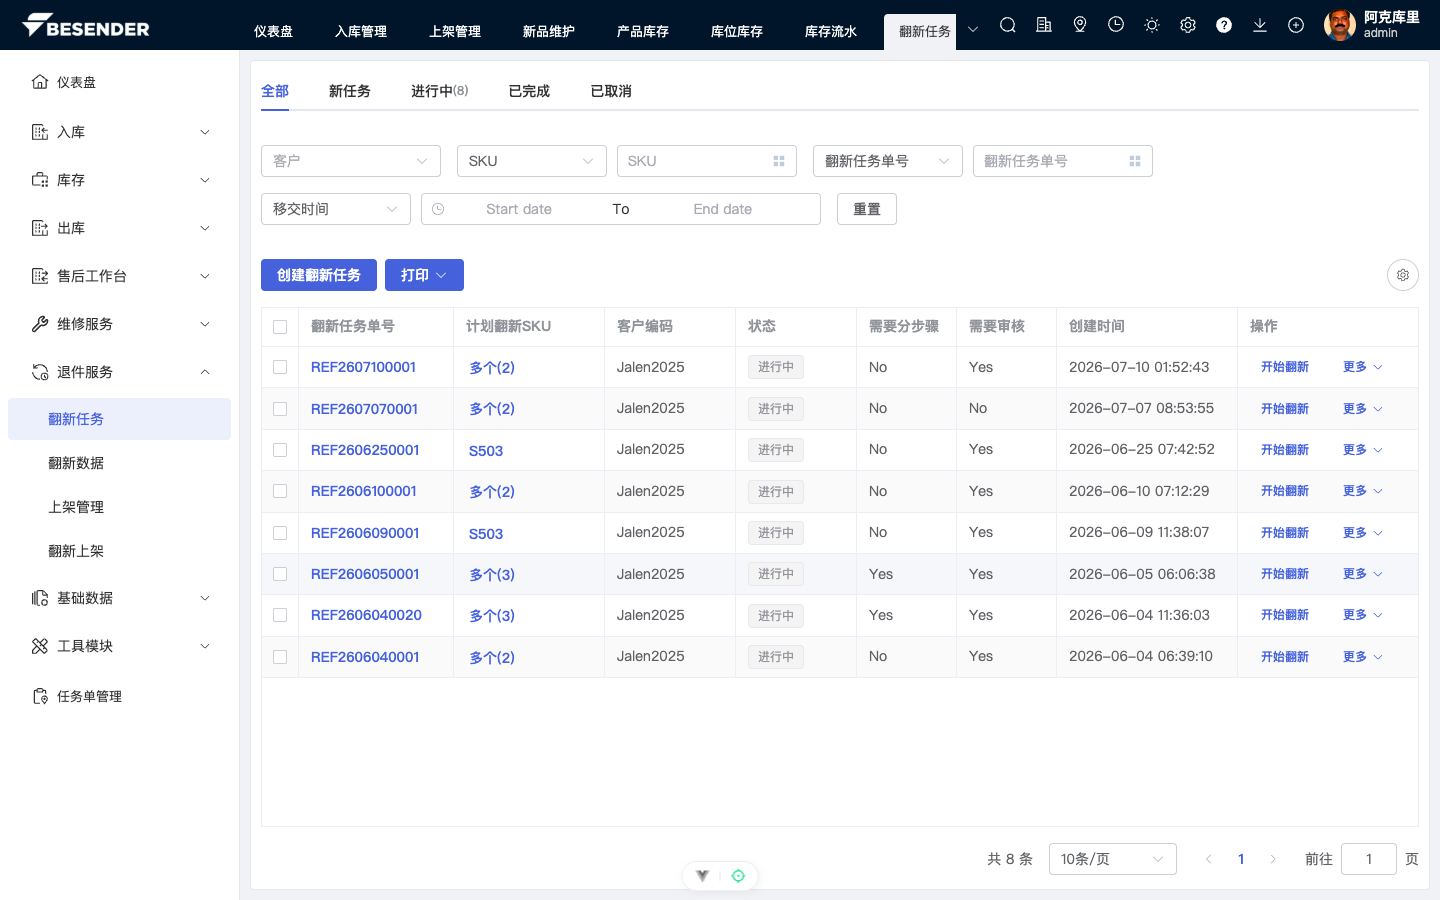
Task: Expand 更多 for REF2607100001
Action: tap(1362, 367)
